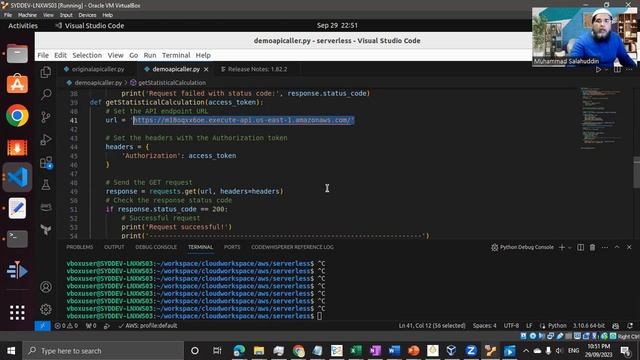Open editor More Actions ellipsis
The height and width of the screenshot is (360, 640).
pos(629,69)
